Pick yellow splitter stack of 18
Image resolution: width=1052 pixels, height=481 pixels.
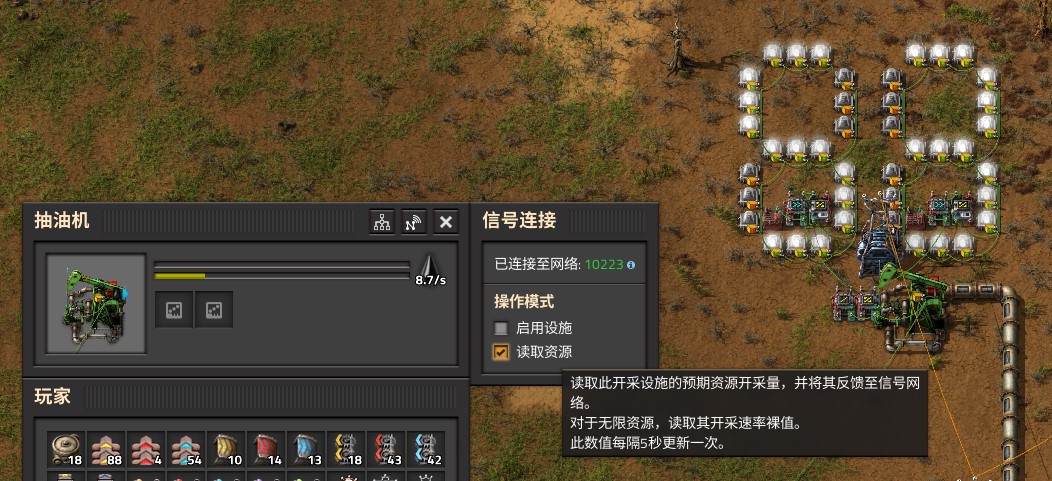click(x=346, y=449)
